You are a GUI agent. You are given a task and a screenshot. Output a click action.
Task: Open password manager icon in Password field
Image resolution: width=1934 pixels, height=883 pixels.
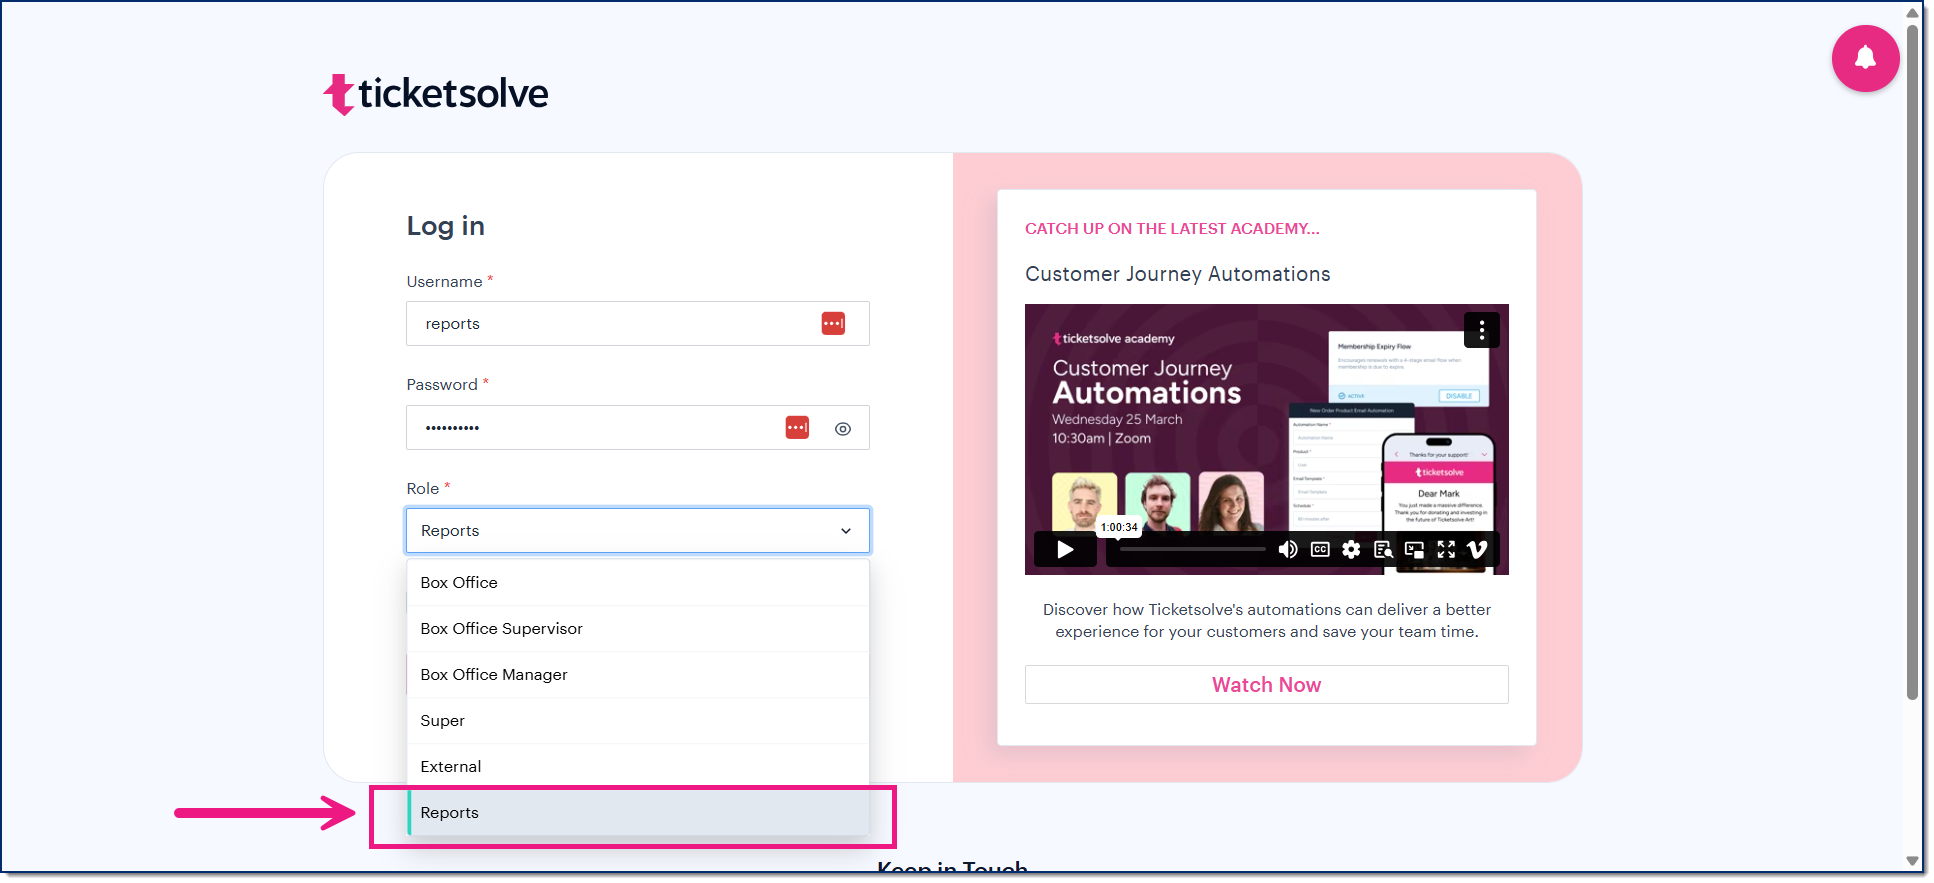797,428
